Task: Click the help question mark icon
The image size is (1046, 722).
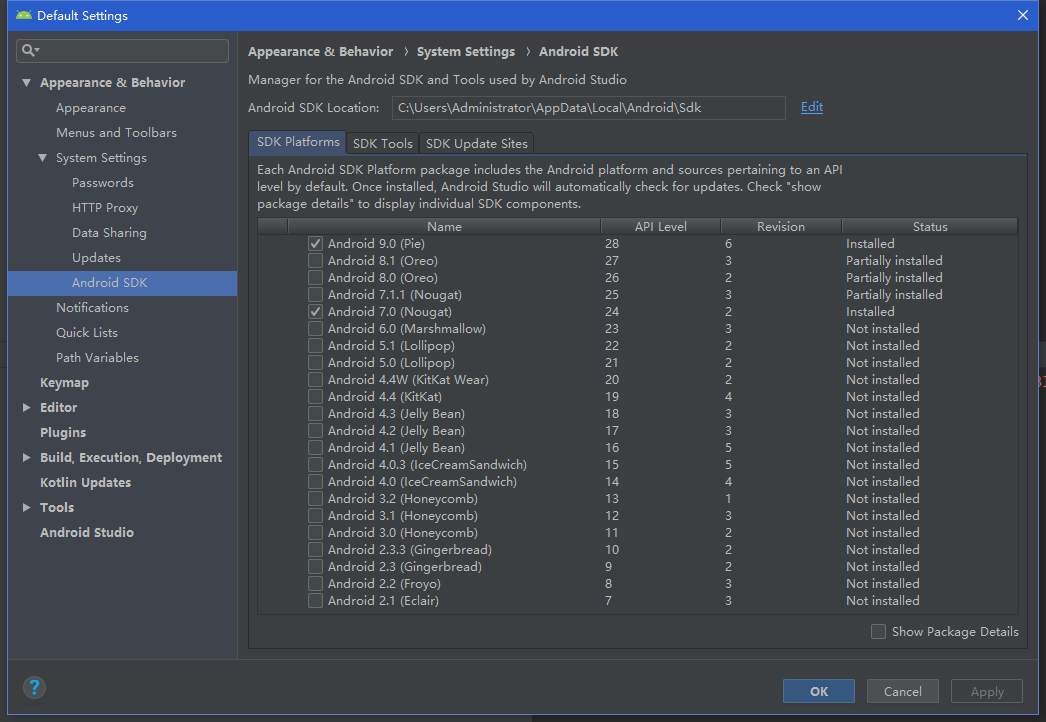Action: point(34,687)
